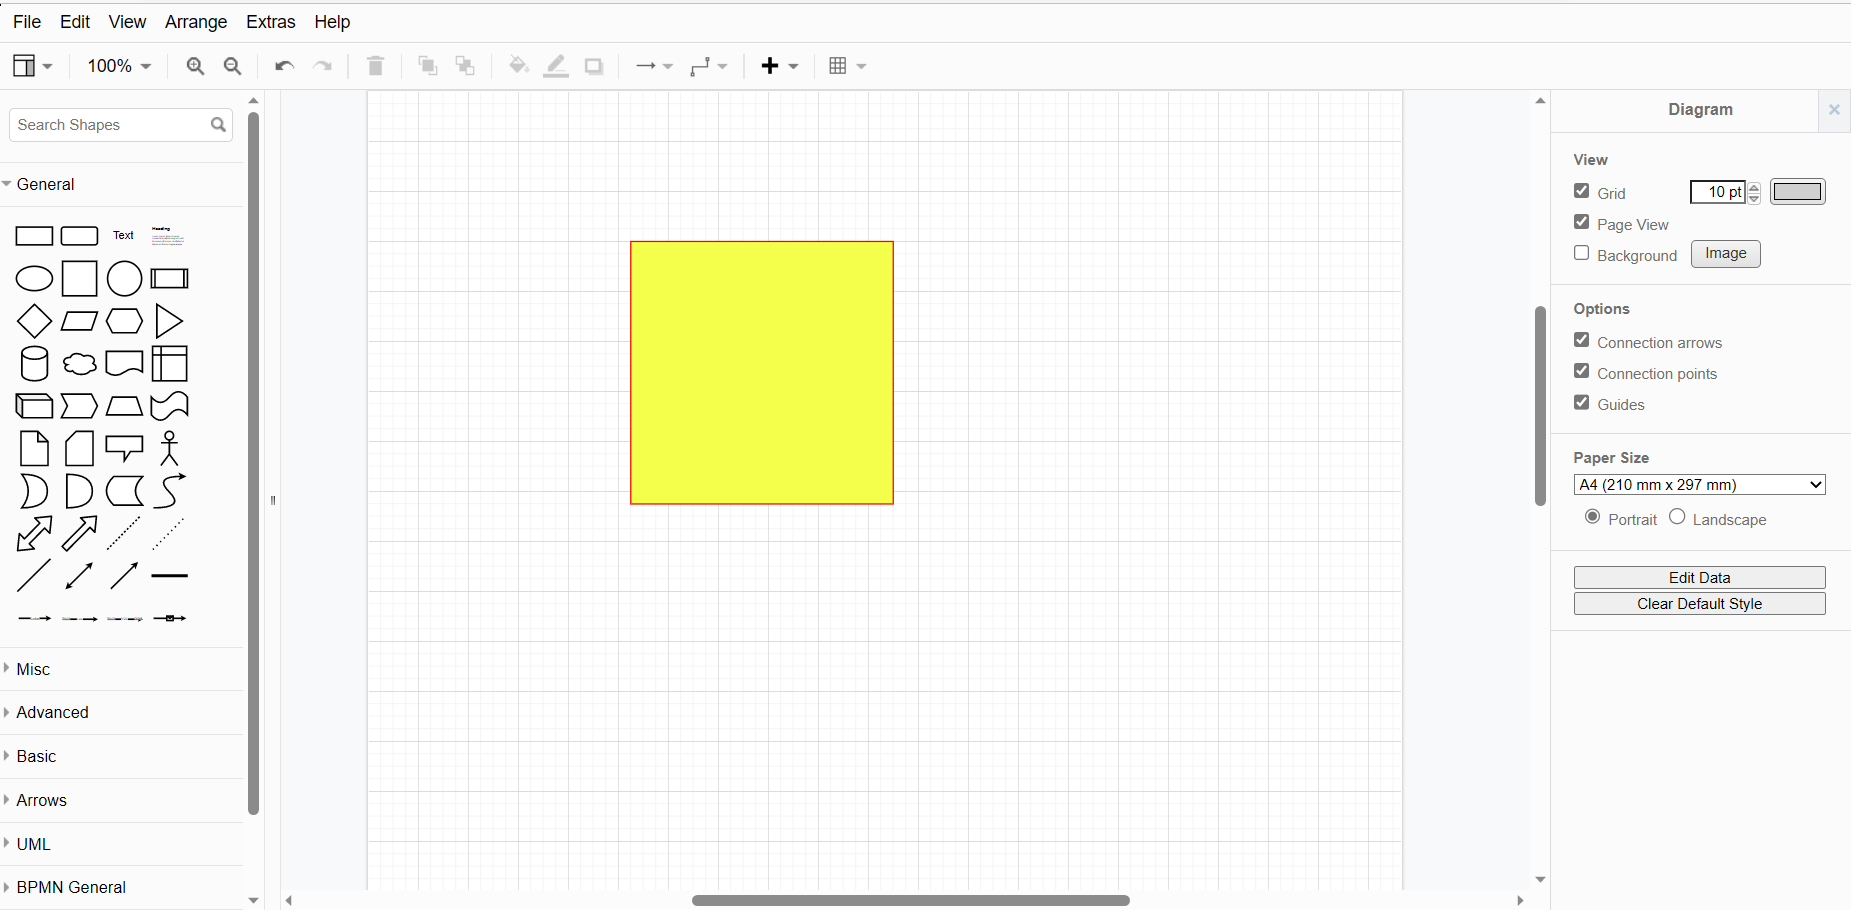Image resolution: width=1851 pixels, height=910 pixels.
Task: Select the cylinder shape from General shapes
Action: (x=33, y=364)
